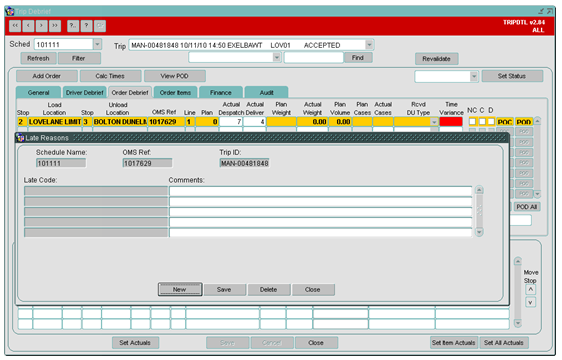Screen dimensions: 562x360
Task: Click the LOVELANE LIMIT load location cell
Action: pyautogui.click(x=55, y=122)
